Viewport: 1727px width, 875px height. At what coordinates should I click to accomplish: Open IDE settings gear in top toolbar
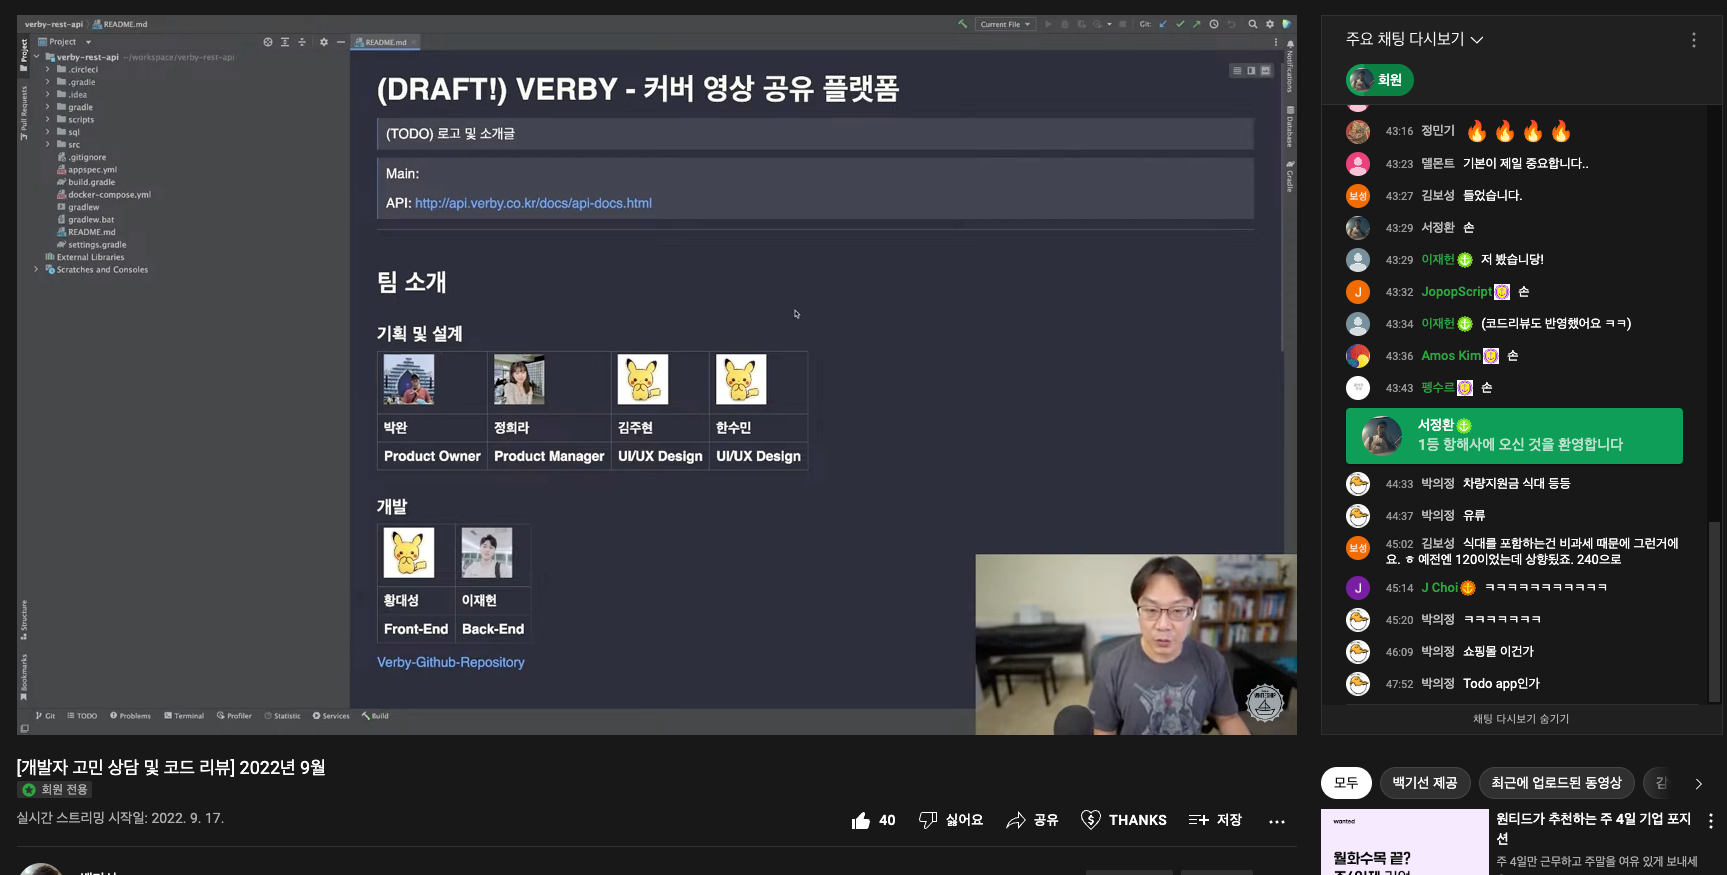click(x=1270, y=24)
